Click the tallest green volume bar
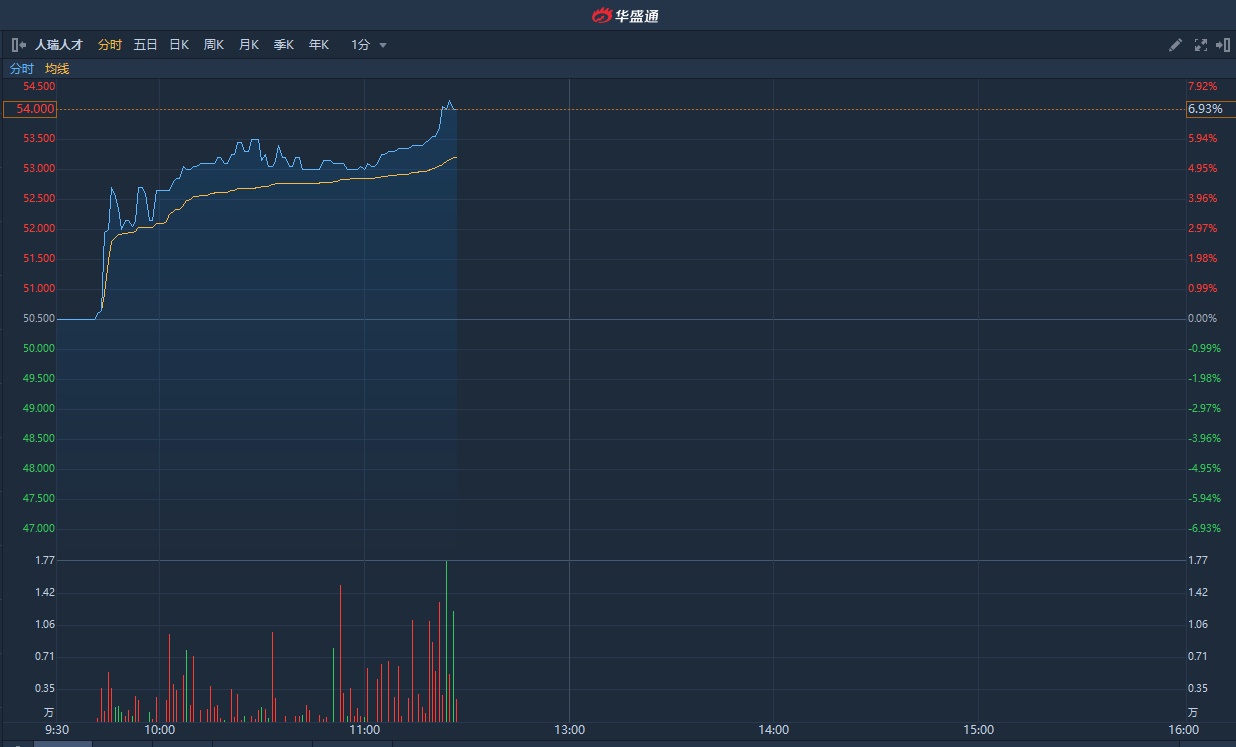Image resolution: width=1236 pixels, height=747 pixels. click(446, 641)
